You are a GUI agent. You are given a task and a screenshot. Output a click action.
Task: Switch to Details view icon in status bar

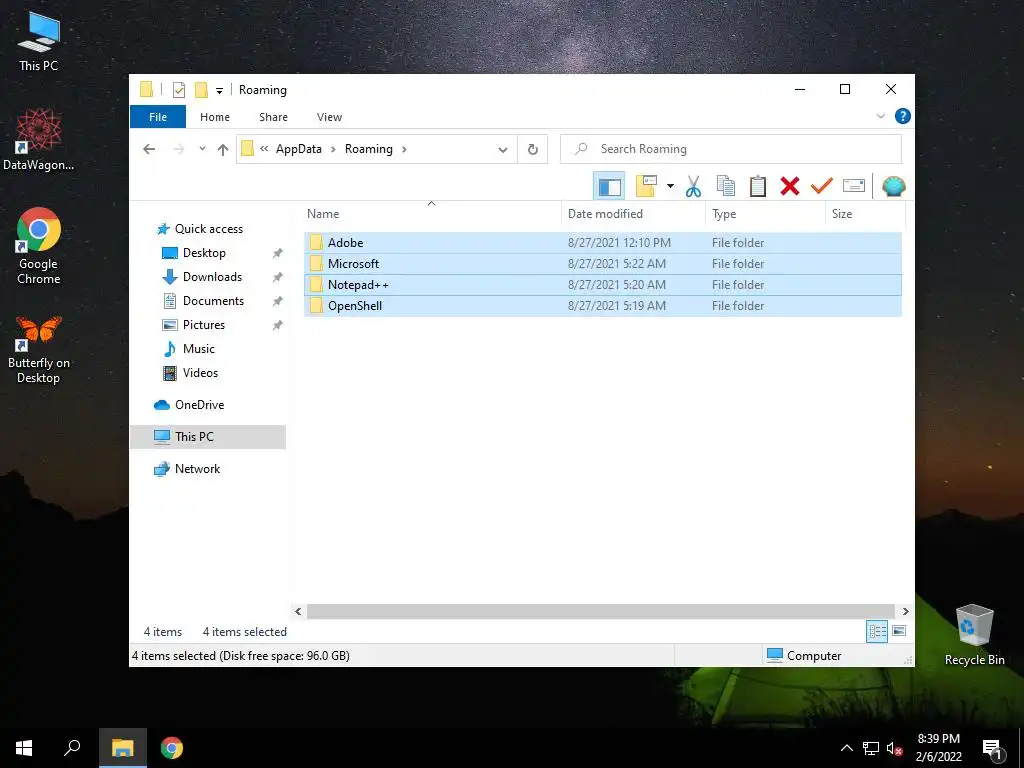(x=877, y=631)
